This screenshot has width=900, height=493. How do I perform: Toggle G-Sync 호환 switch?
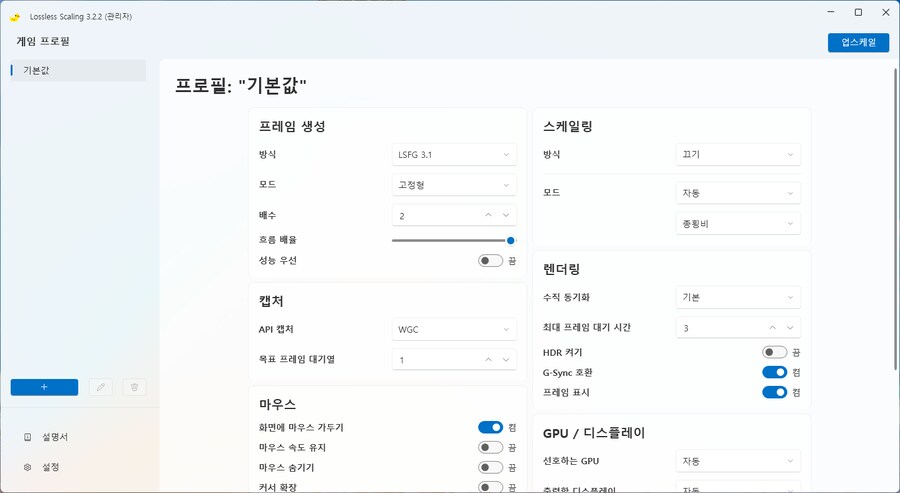coord(774,372)
